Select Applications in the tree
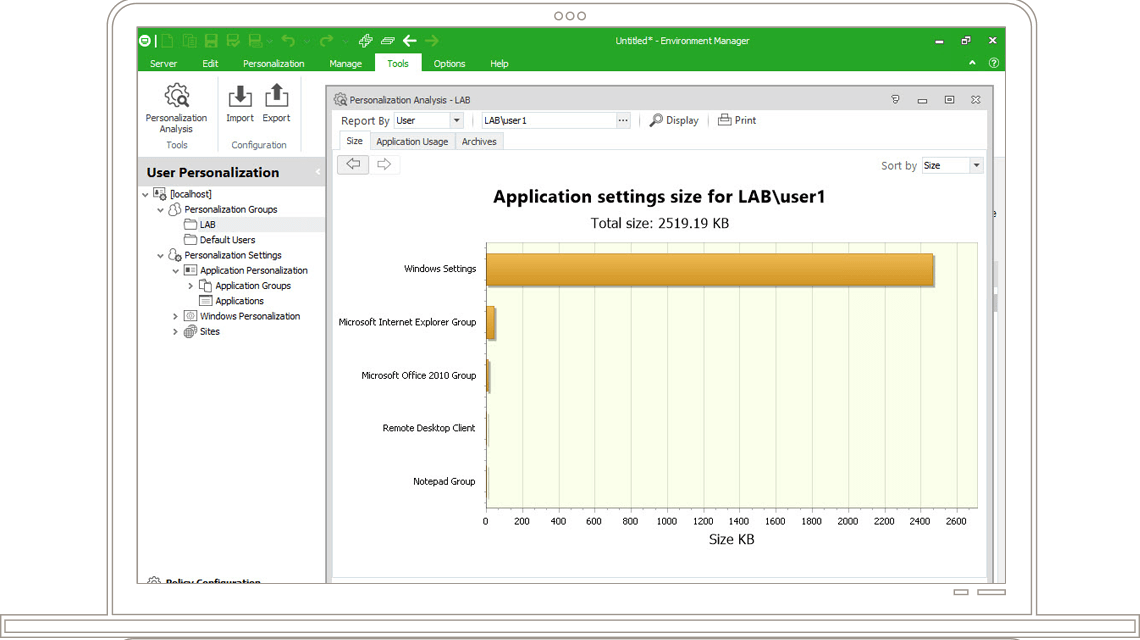Screen dimensions: 1140x640 (x=239, y=301)
